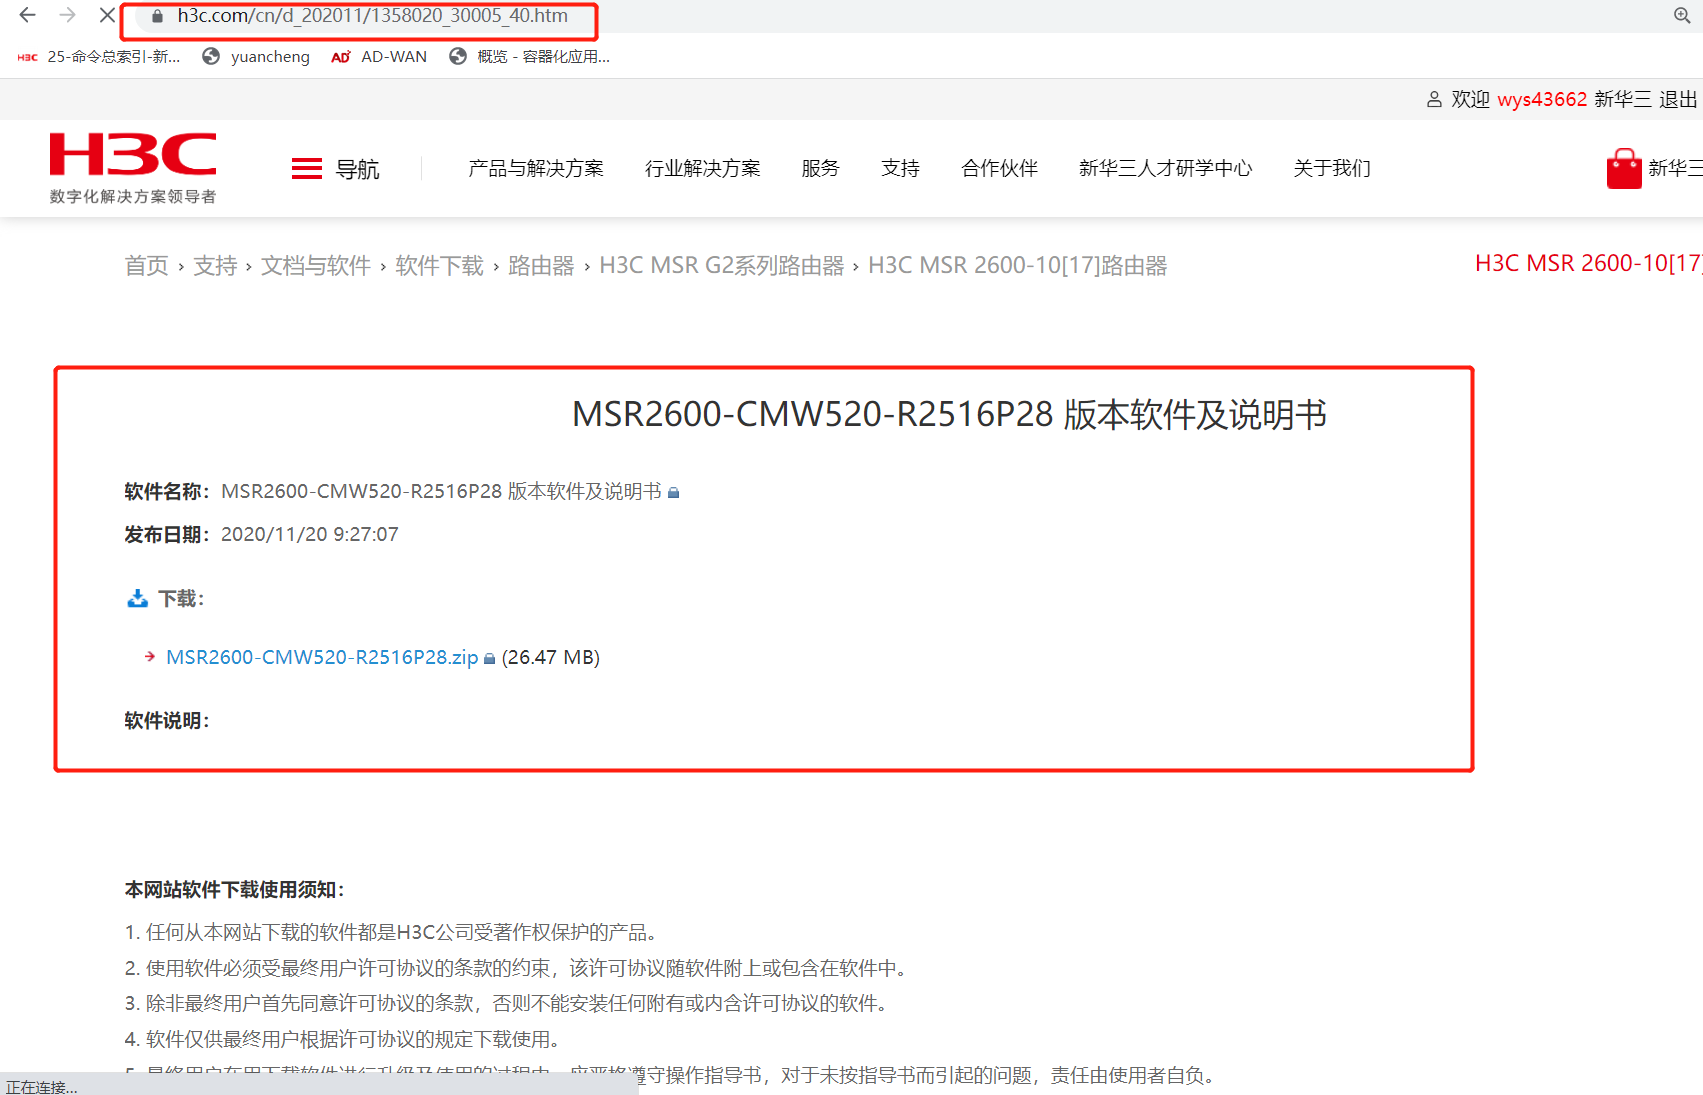This screenshot has width=1703, height=1095.
Task: Click 支持 in the breadcrumb
Action: tap(215, 266)
